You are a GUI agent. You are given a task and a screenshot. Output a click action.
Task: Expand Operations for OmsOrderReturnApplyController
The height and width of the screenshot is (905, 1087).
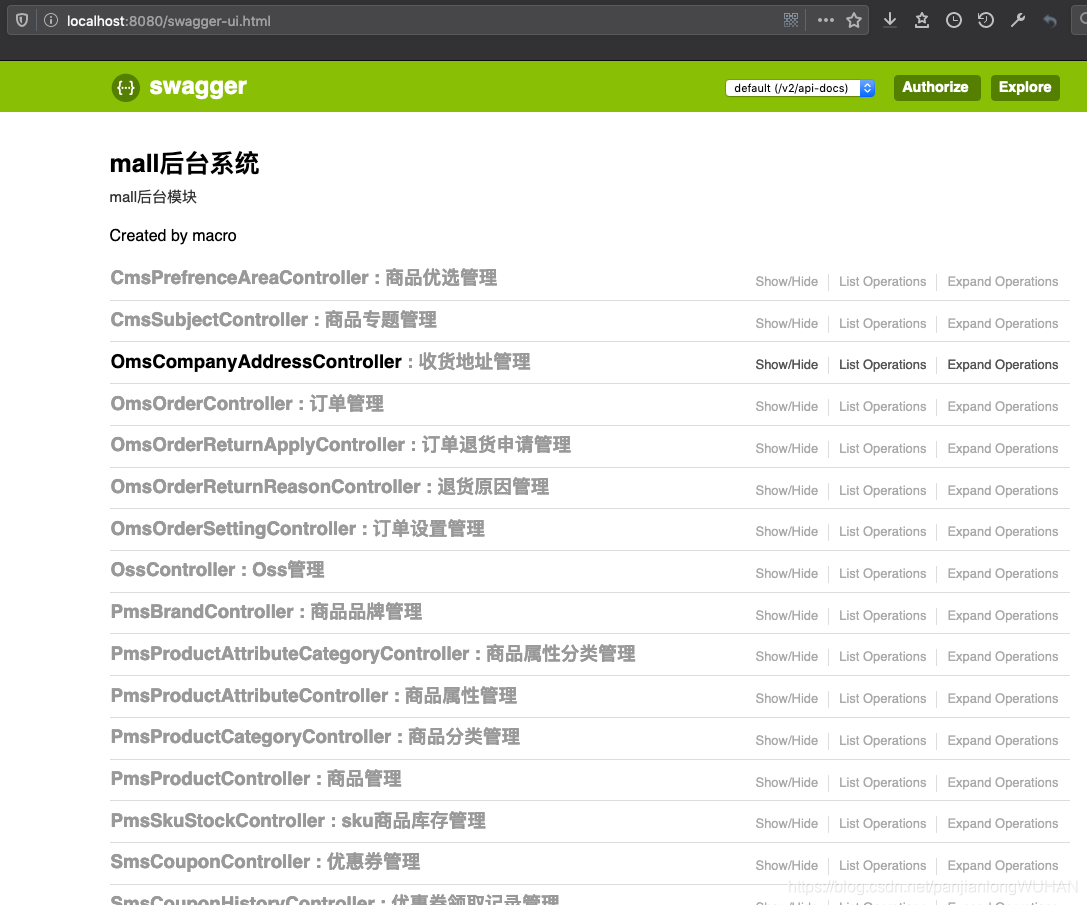(x=1002, y=449)
